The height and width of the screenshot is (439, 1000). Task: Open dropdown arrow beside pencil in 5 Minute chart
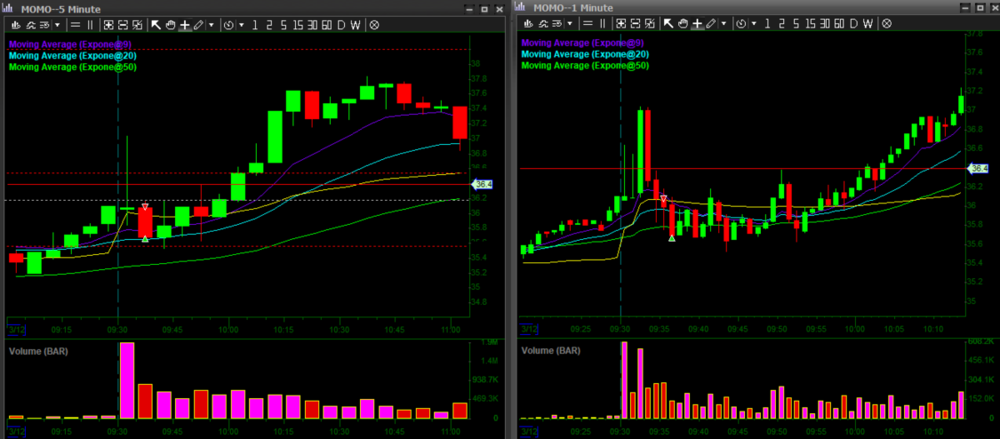[x=210, y=24]
